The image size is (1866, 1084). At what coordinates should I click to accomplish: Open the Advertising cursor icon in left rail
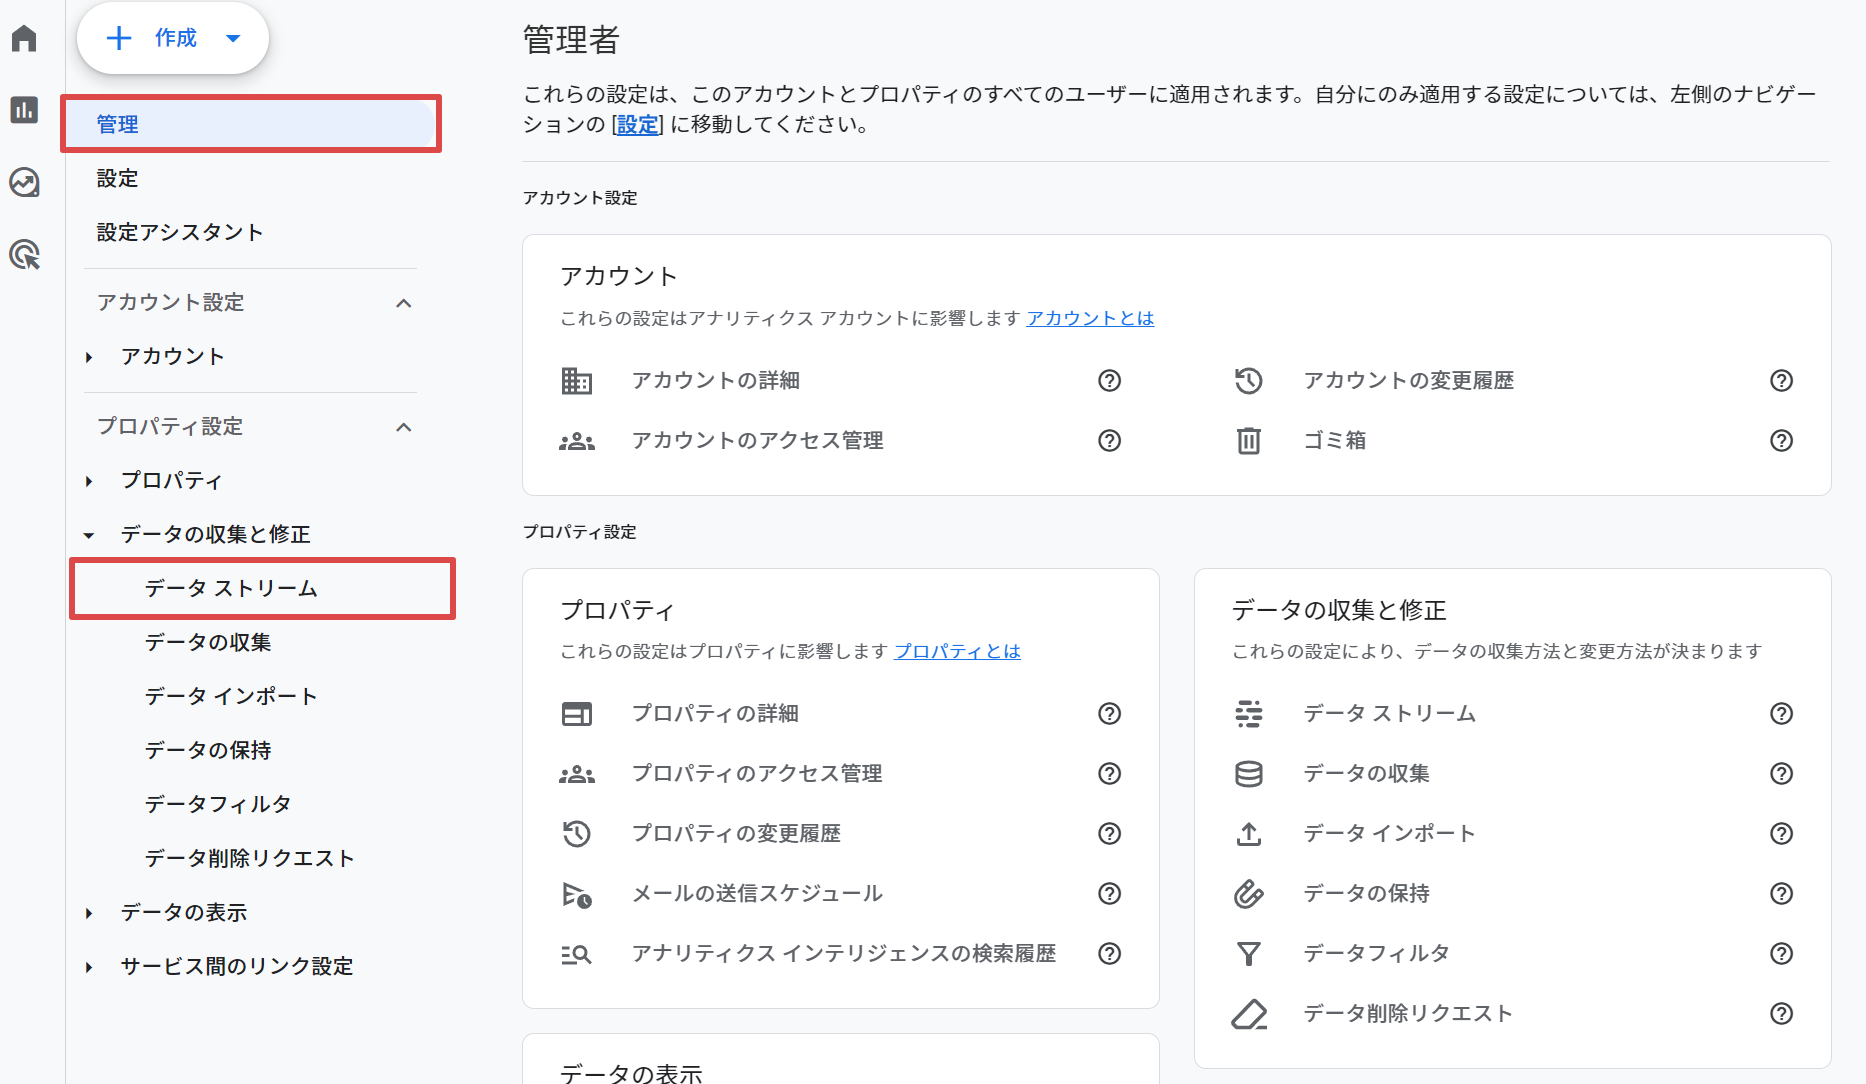coord(24,254)
